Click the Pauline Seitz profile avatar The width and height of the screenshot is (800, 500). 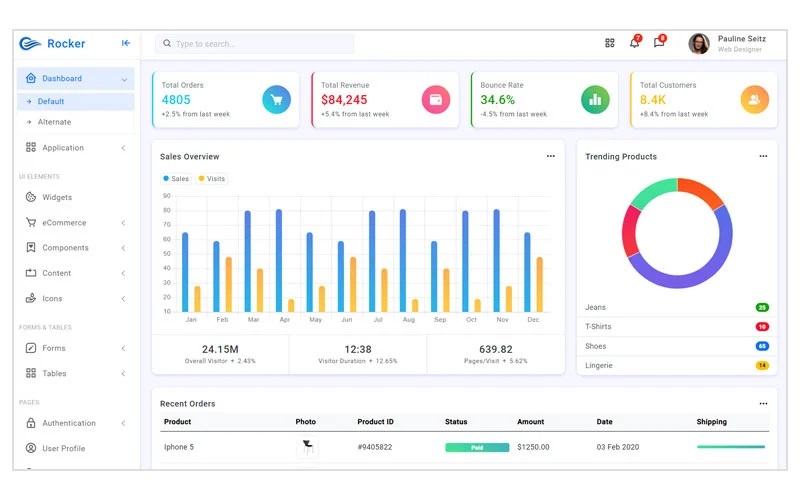click(x=699, y=43)
